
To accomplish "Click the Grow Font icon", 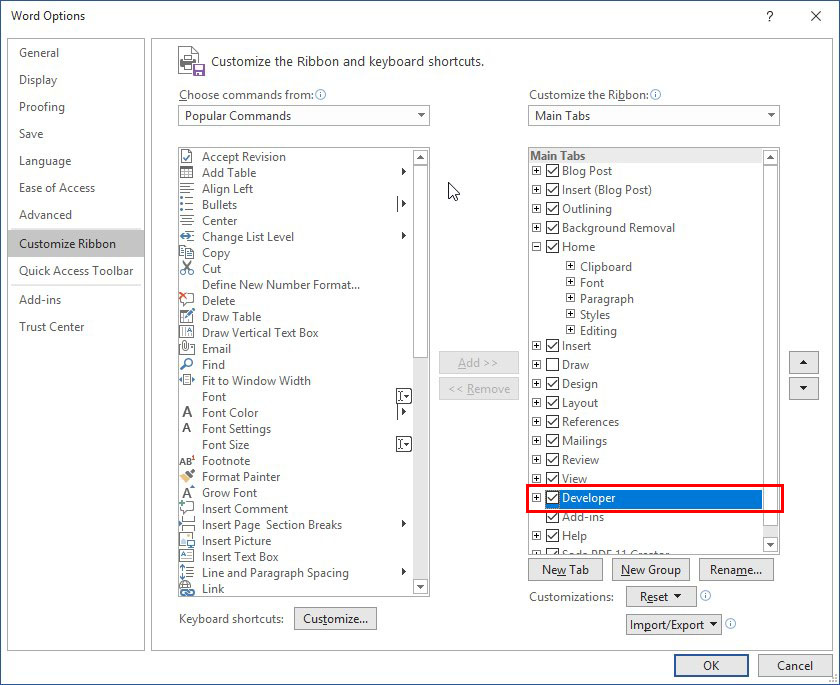I will coord(187,492).
